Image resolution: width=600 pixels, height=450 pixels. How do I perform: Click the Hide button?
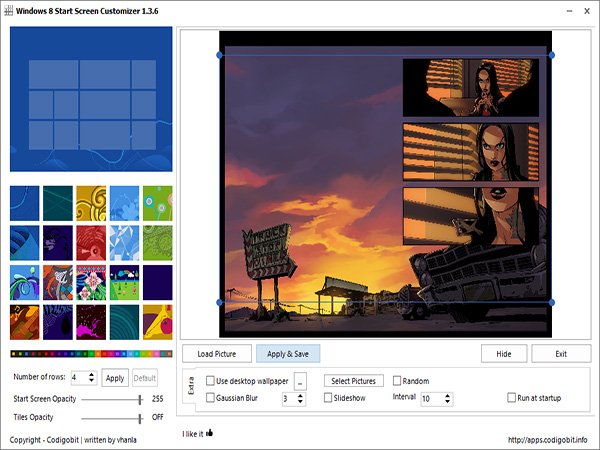(504, 354)
